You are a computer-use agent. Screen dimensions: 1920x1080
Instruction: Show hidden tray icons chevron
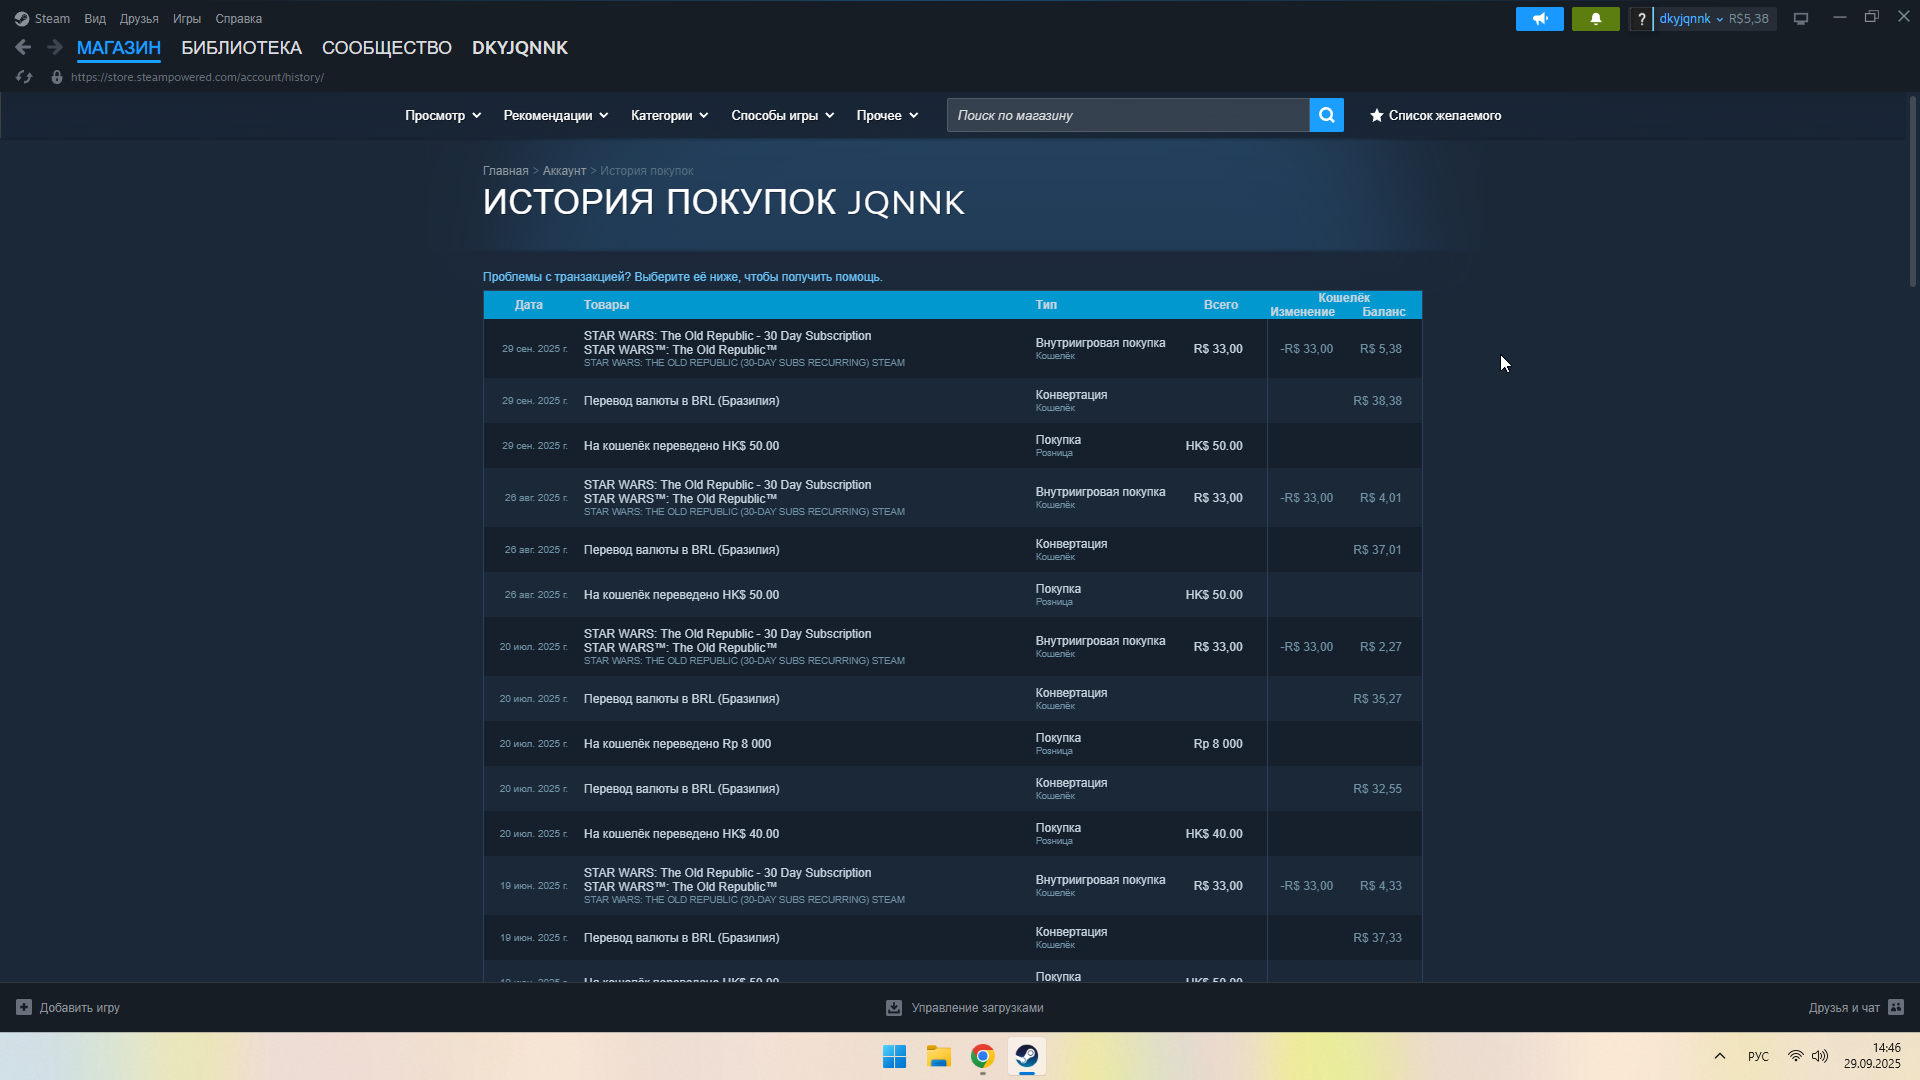(1720, 1056)
